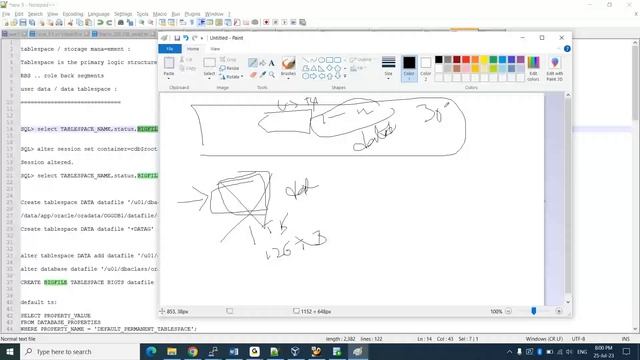This screenshot has width=640, height=360.
Task: Click the Start Recording macro icon in Notepad++
Action: click(266, 22)
